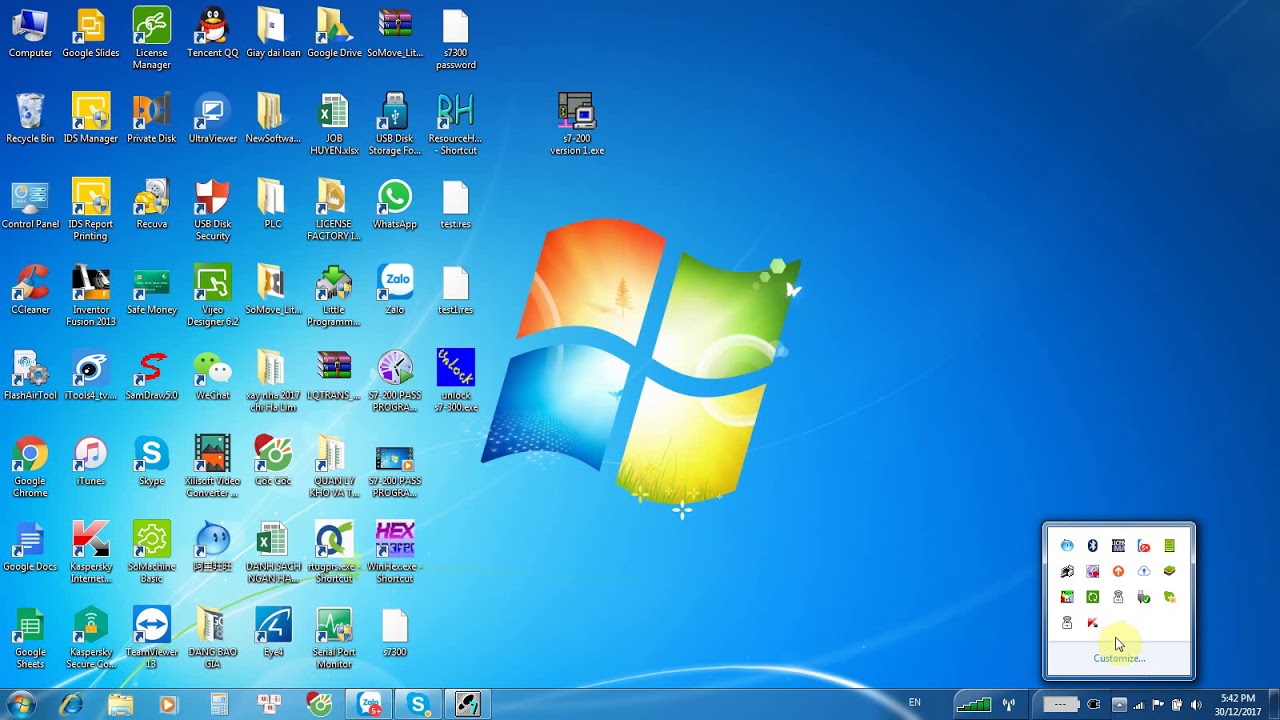1280x720 pixels.
Task: Select Kaspersky Internet Security icon
Action: tap(90, 553)
